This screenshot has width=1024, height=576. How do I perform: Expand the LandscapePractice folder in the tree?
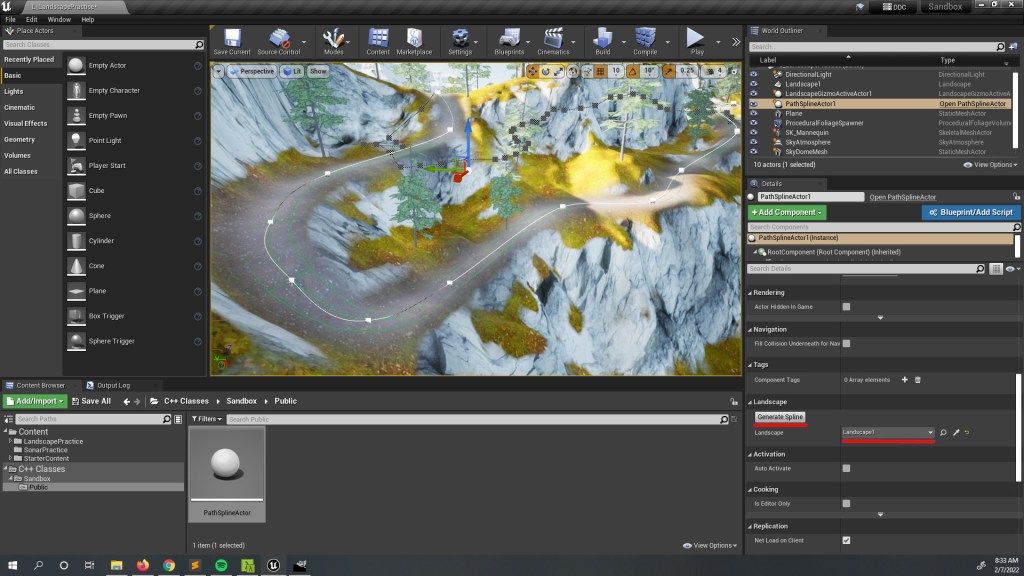11,441
